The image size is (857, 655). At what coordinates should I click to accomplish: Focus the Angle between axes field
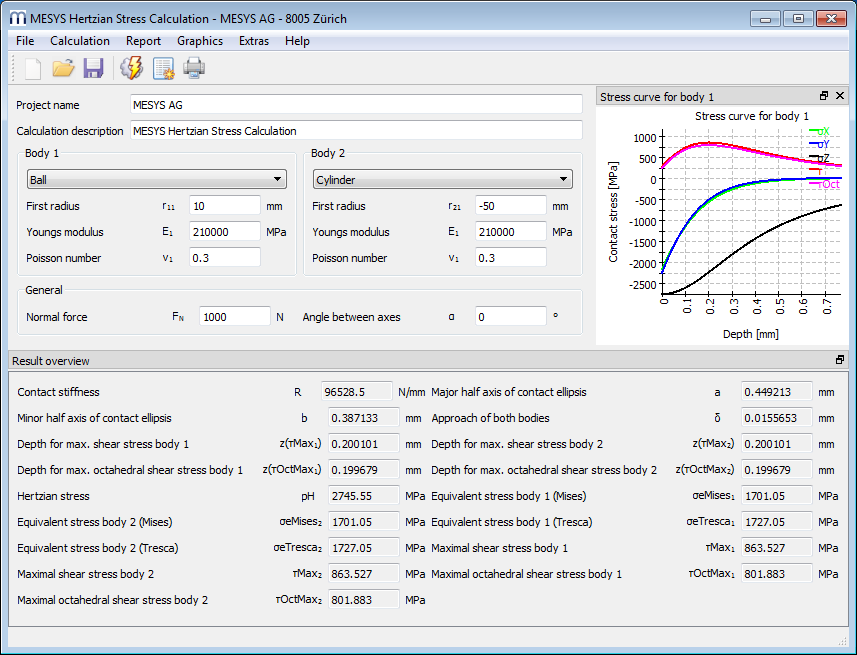[510, 317]
